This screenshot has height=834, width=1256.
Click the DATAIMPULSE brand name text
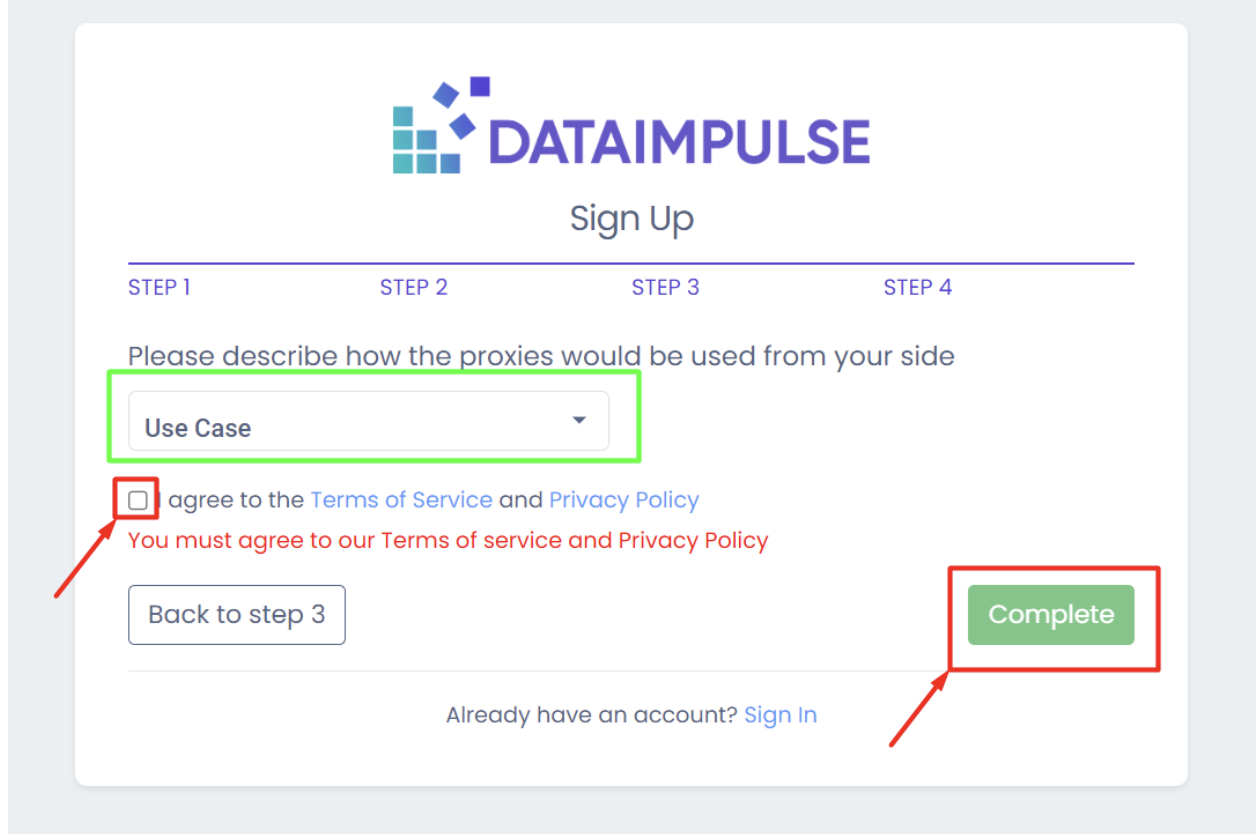pyautogui.click(x=680, y=141)
